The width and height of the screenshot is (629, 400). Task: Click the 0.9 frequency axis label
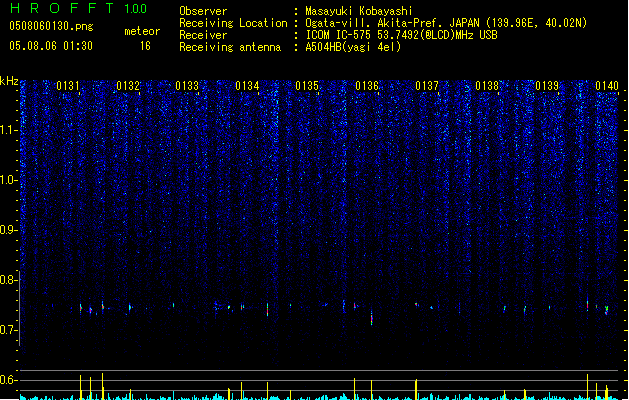(8, 230)
